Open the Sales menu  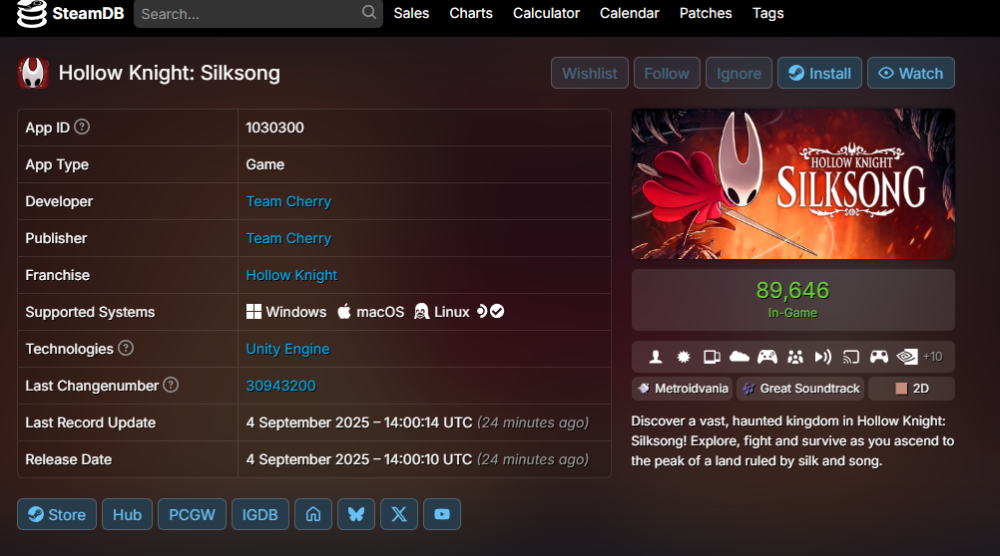pos(411,13)
